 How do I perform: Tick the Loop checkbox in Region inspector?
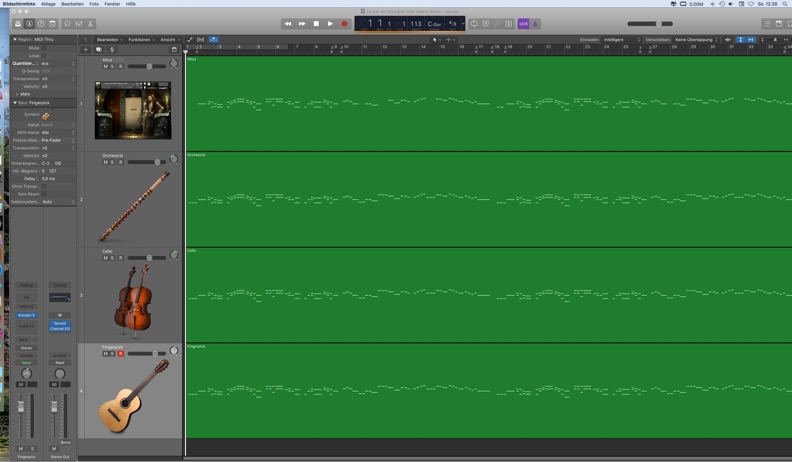point(44,56)
